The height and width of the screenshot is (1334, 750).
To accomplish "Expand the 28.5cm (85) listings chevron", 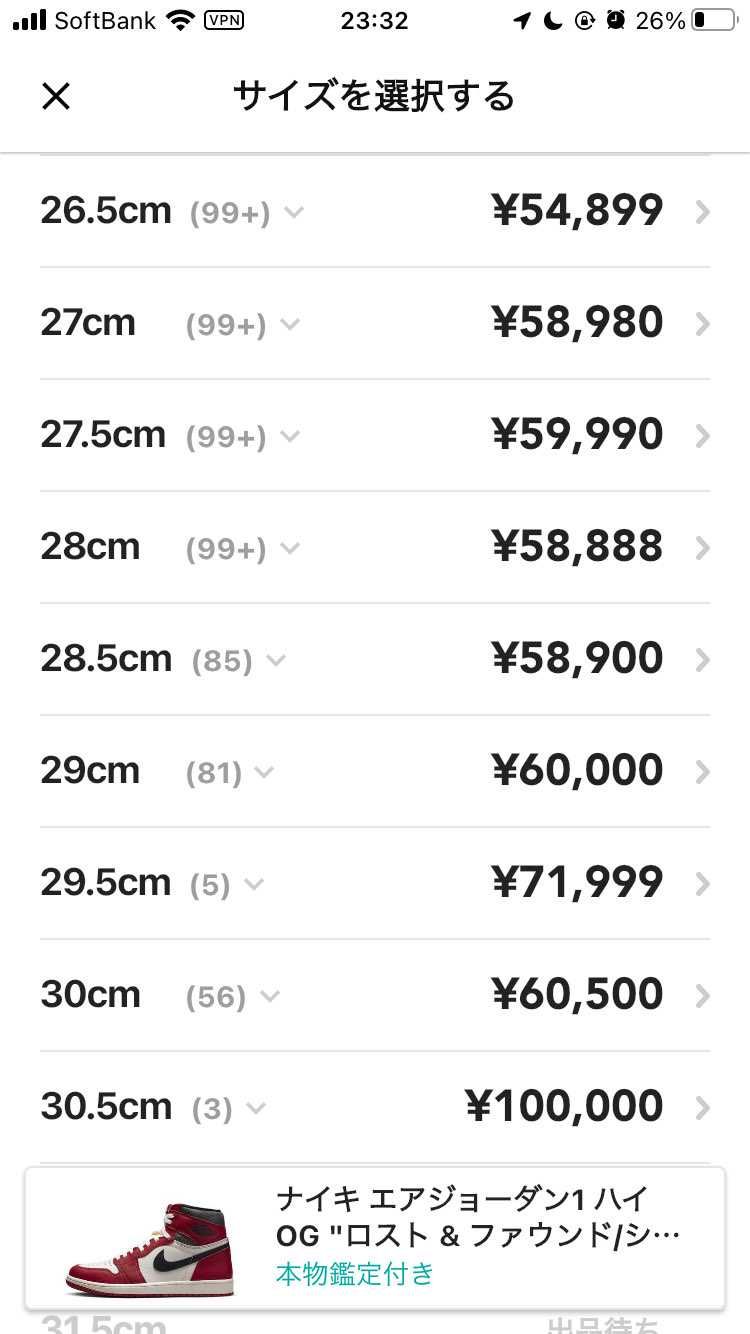I will tap(275, 661).
